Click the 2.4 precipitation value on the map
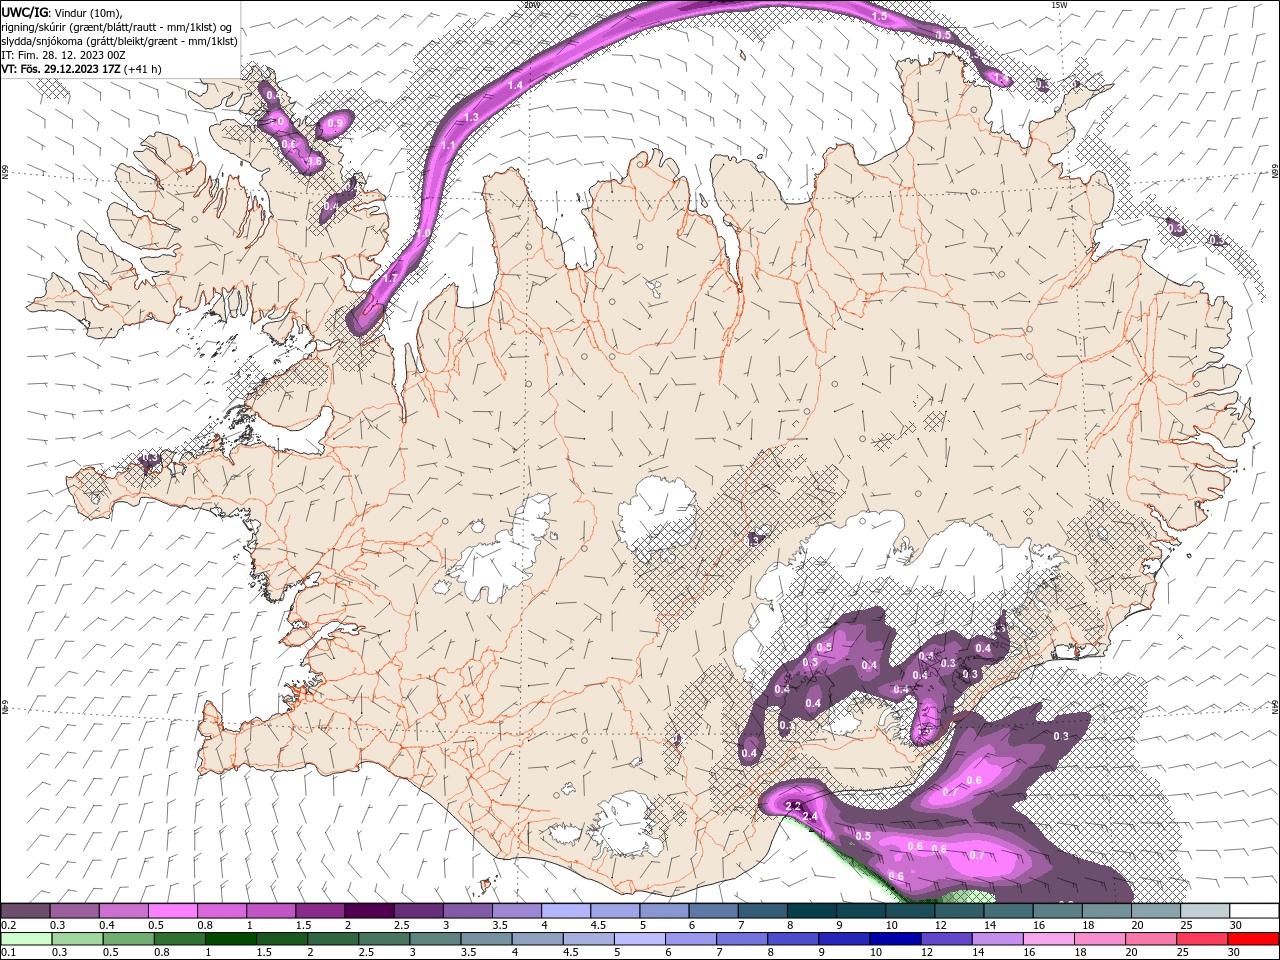Viewport: 1280px width, 960px height. 810,817
